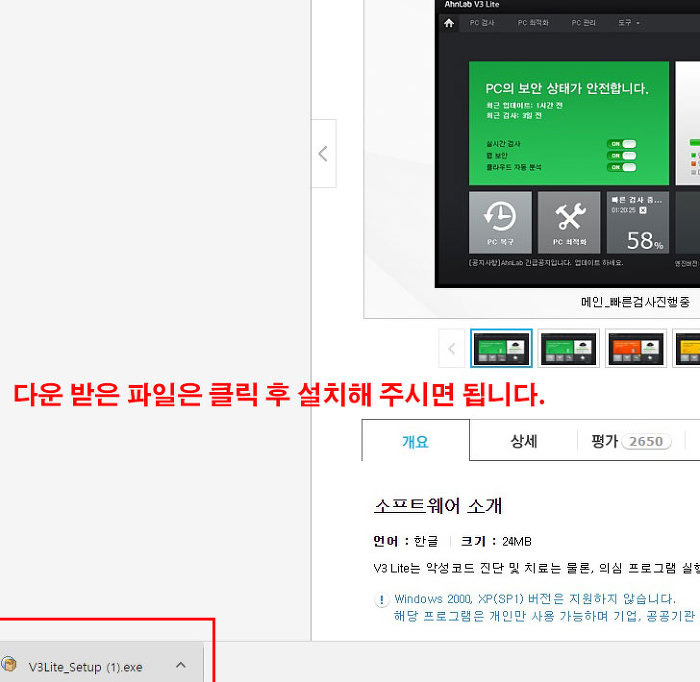Viewport: 700px width, 682px height.
Task: Click the 58% quick scan progress tile
Action: coord(638,222)
